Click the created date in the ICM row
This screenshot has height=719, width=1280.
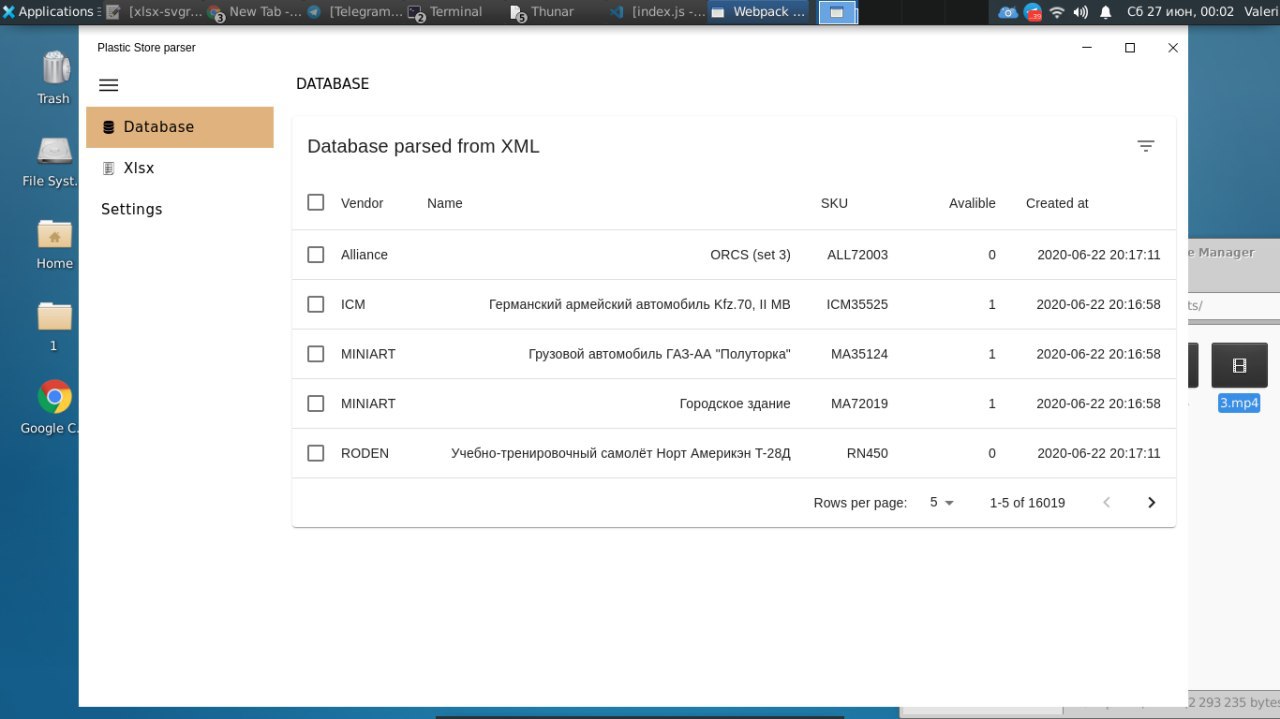tap(1098, 304)
